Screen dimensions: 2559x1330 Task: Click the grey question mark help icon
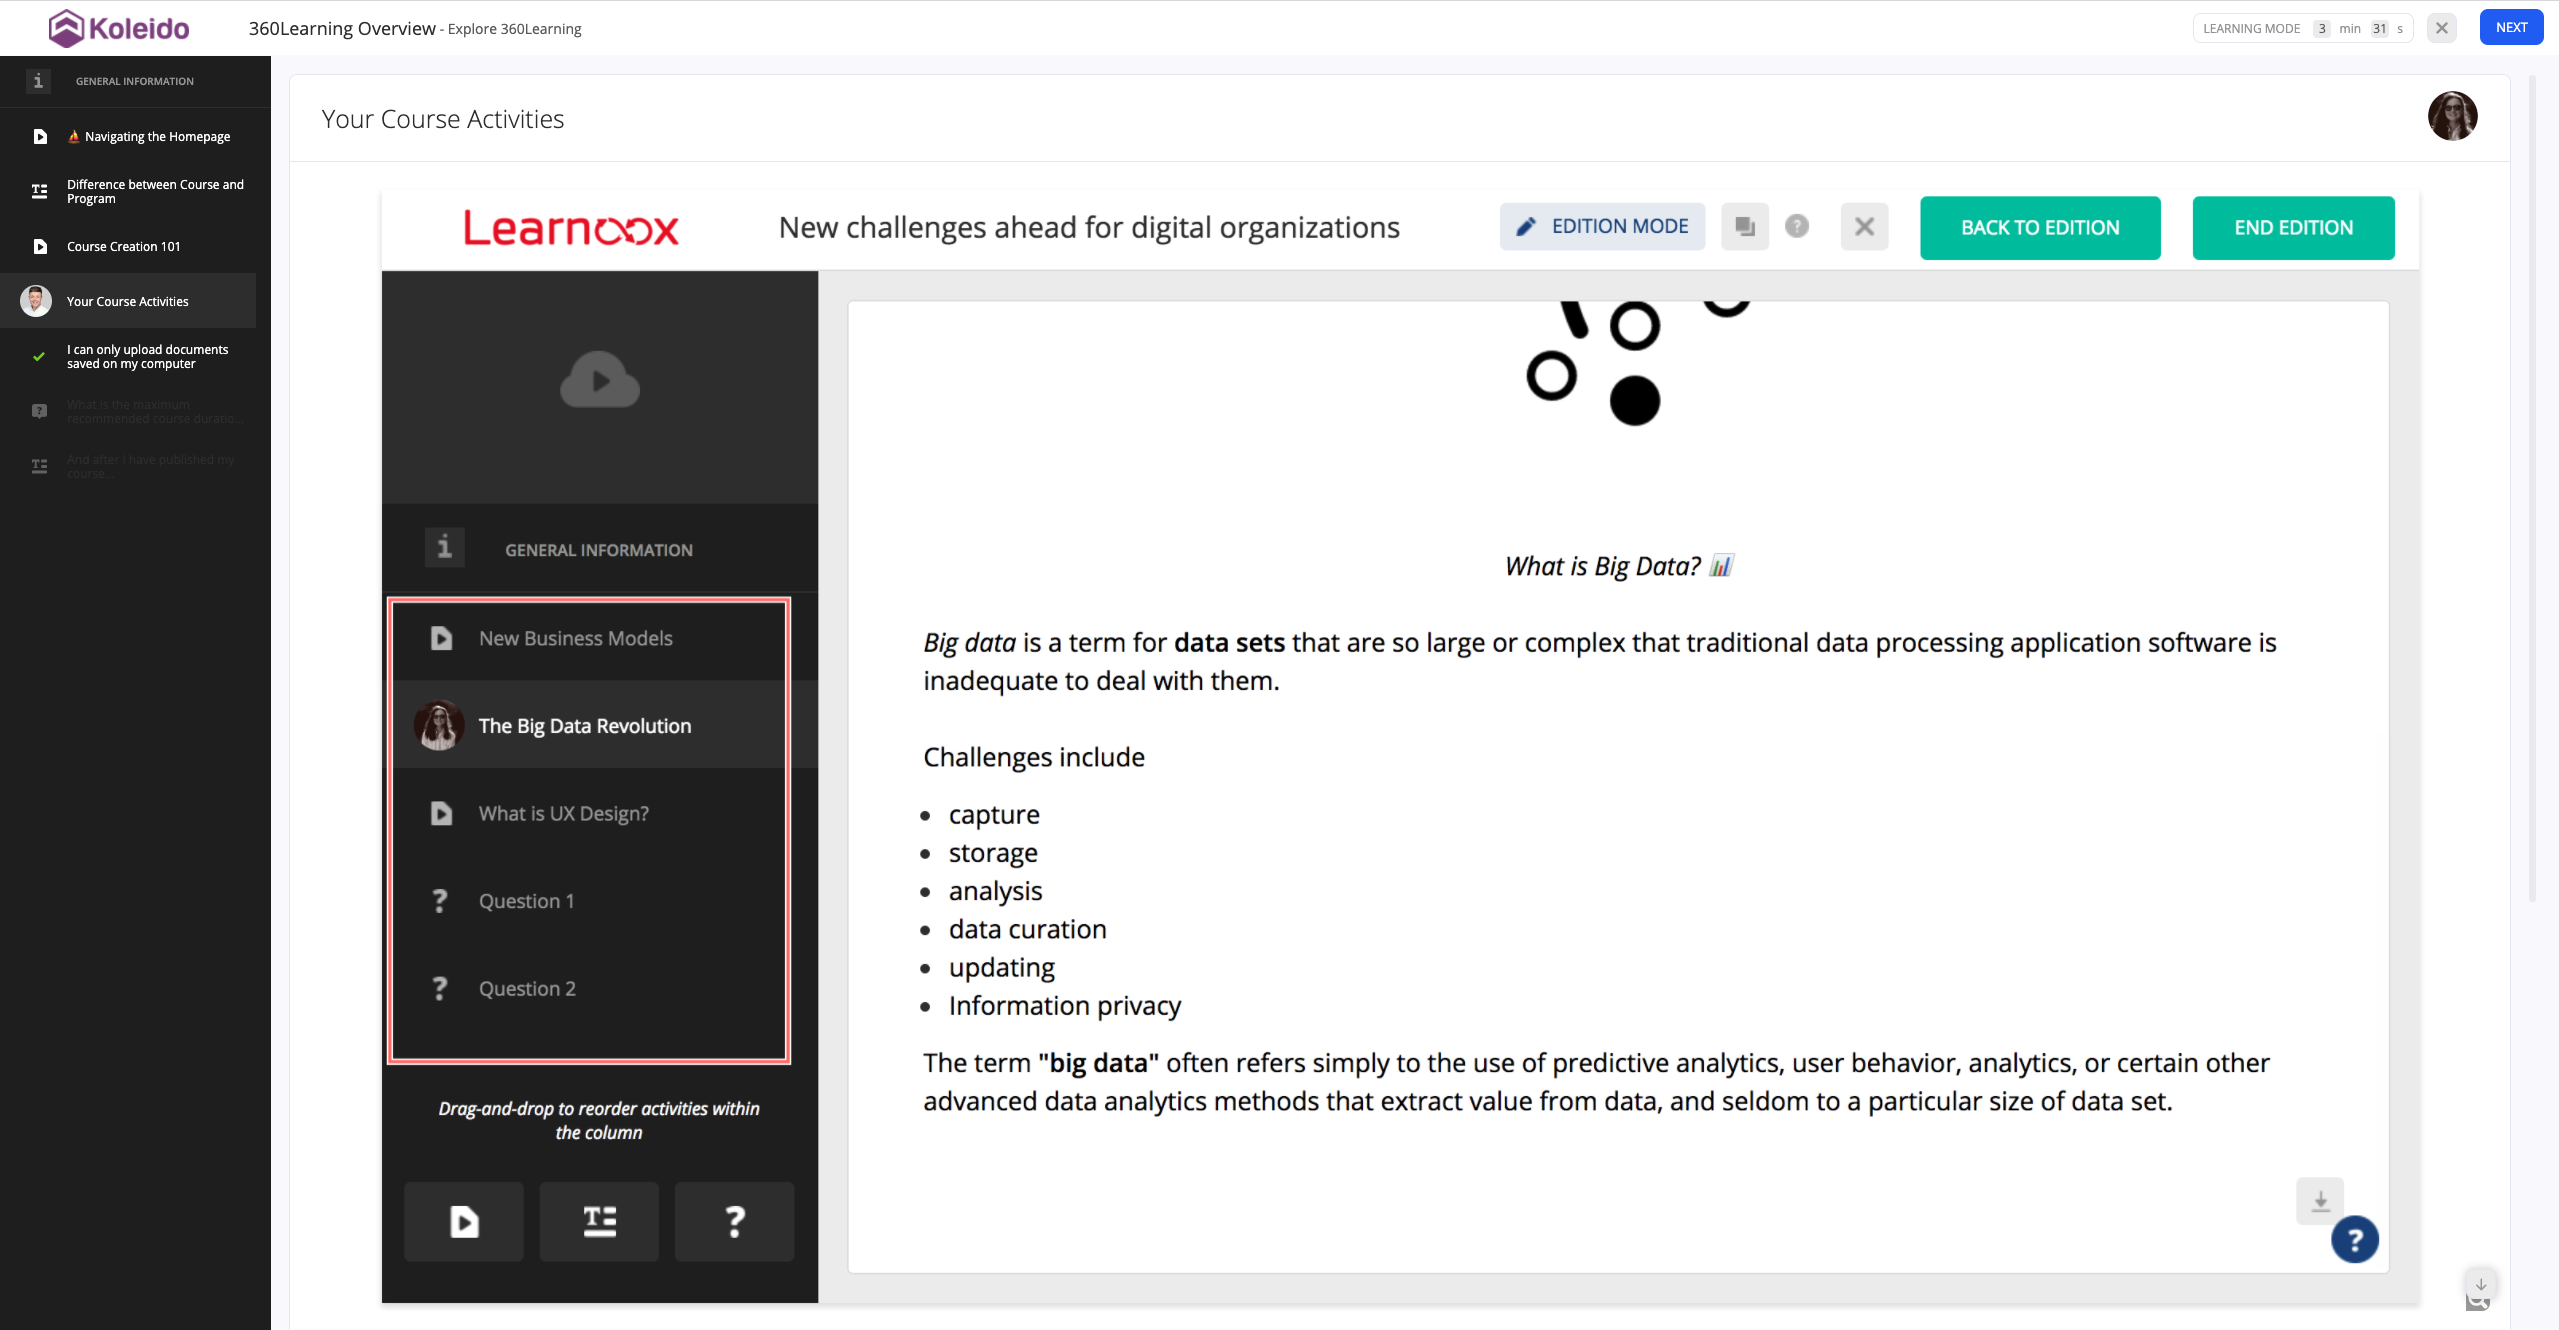(x=1797, y=227)
